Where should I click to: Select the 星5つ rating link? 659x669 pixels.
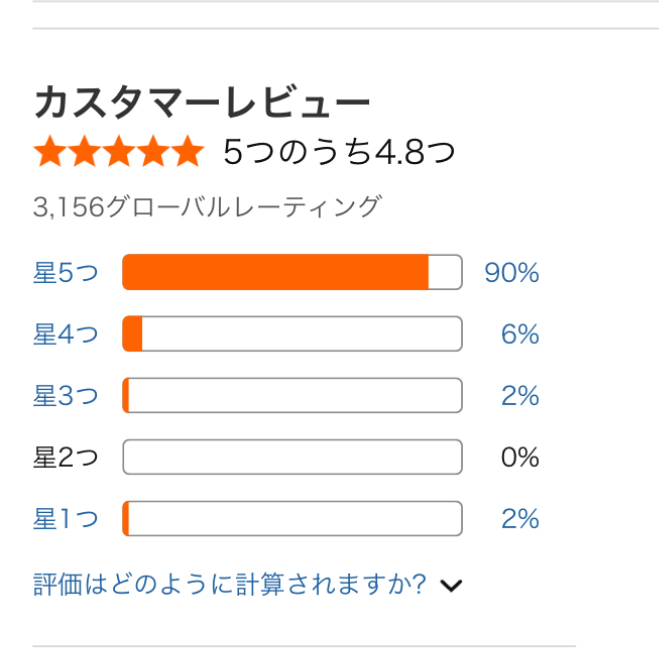pyautogui.click(x=66, y=272)
